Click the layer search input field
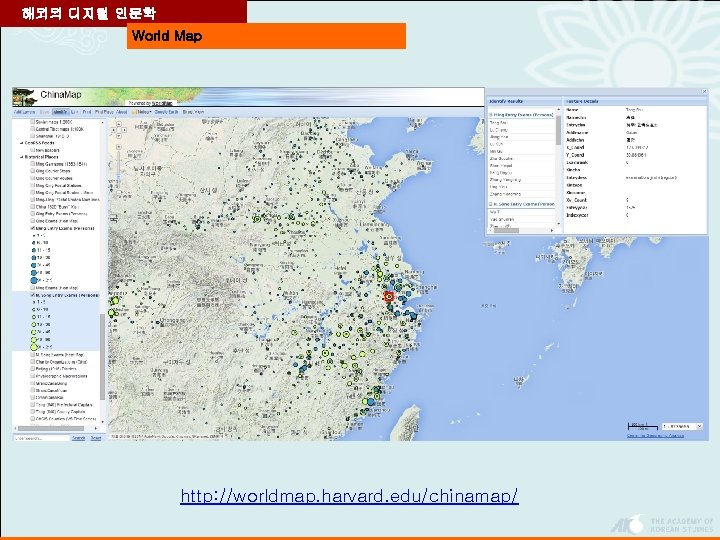This screenshot has height=540, width=720. click(42, 438)
